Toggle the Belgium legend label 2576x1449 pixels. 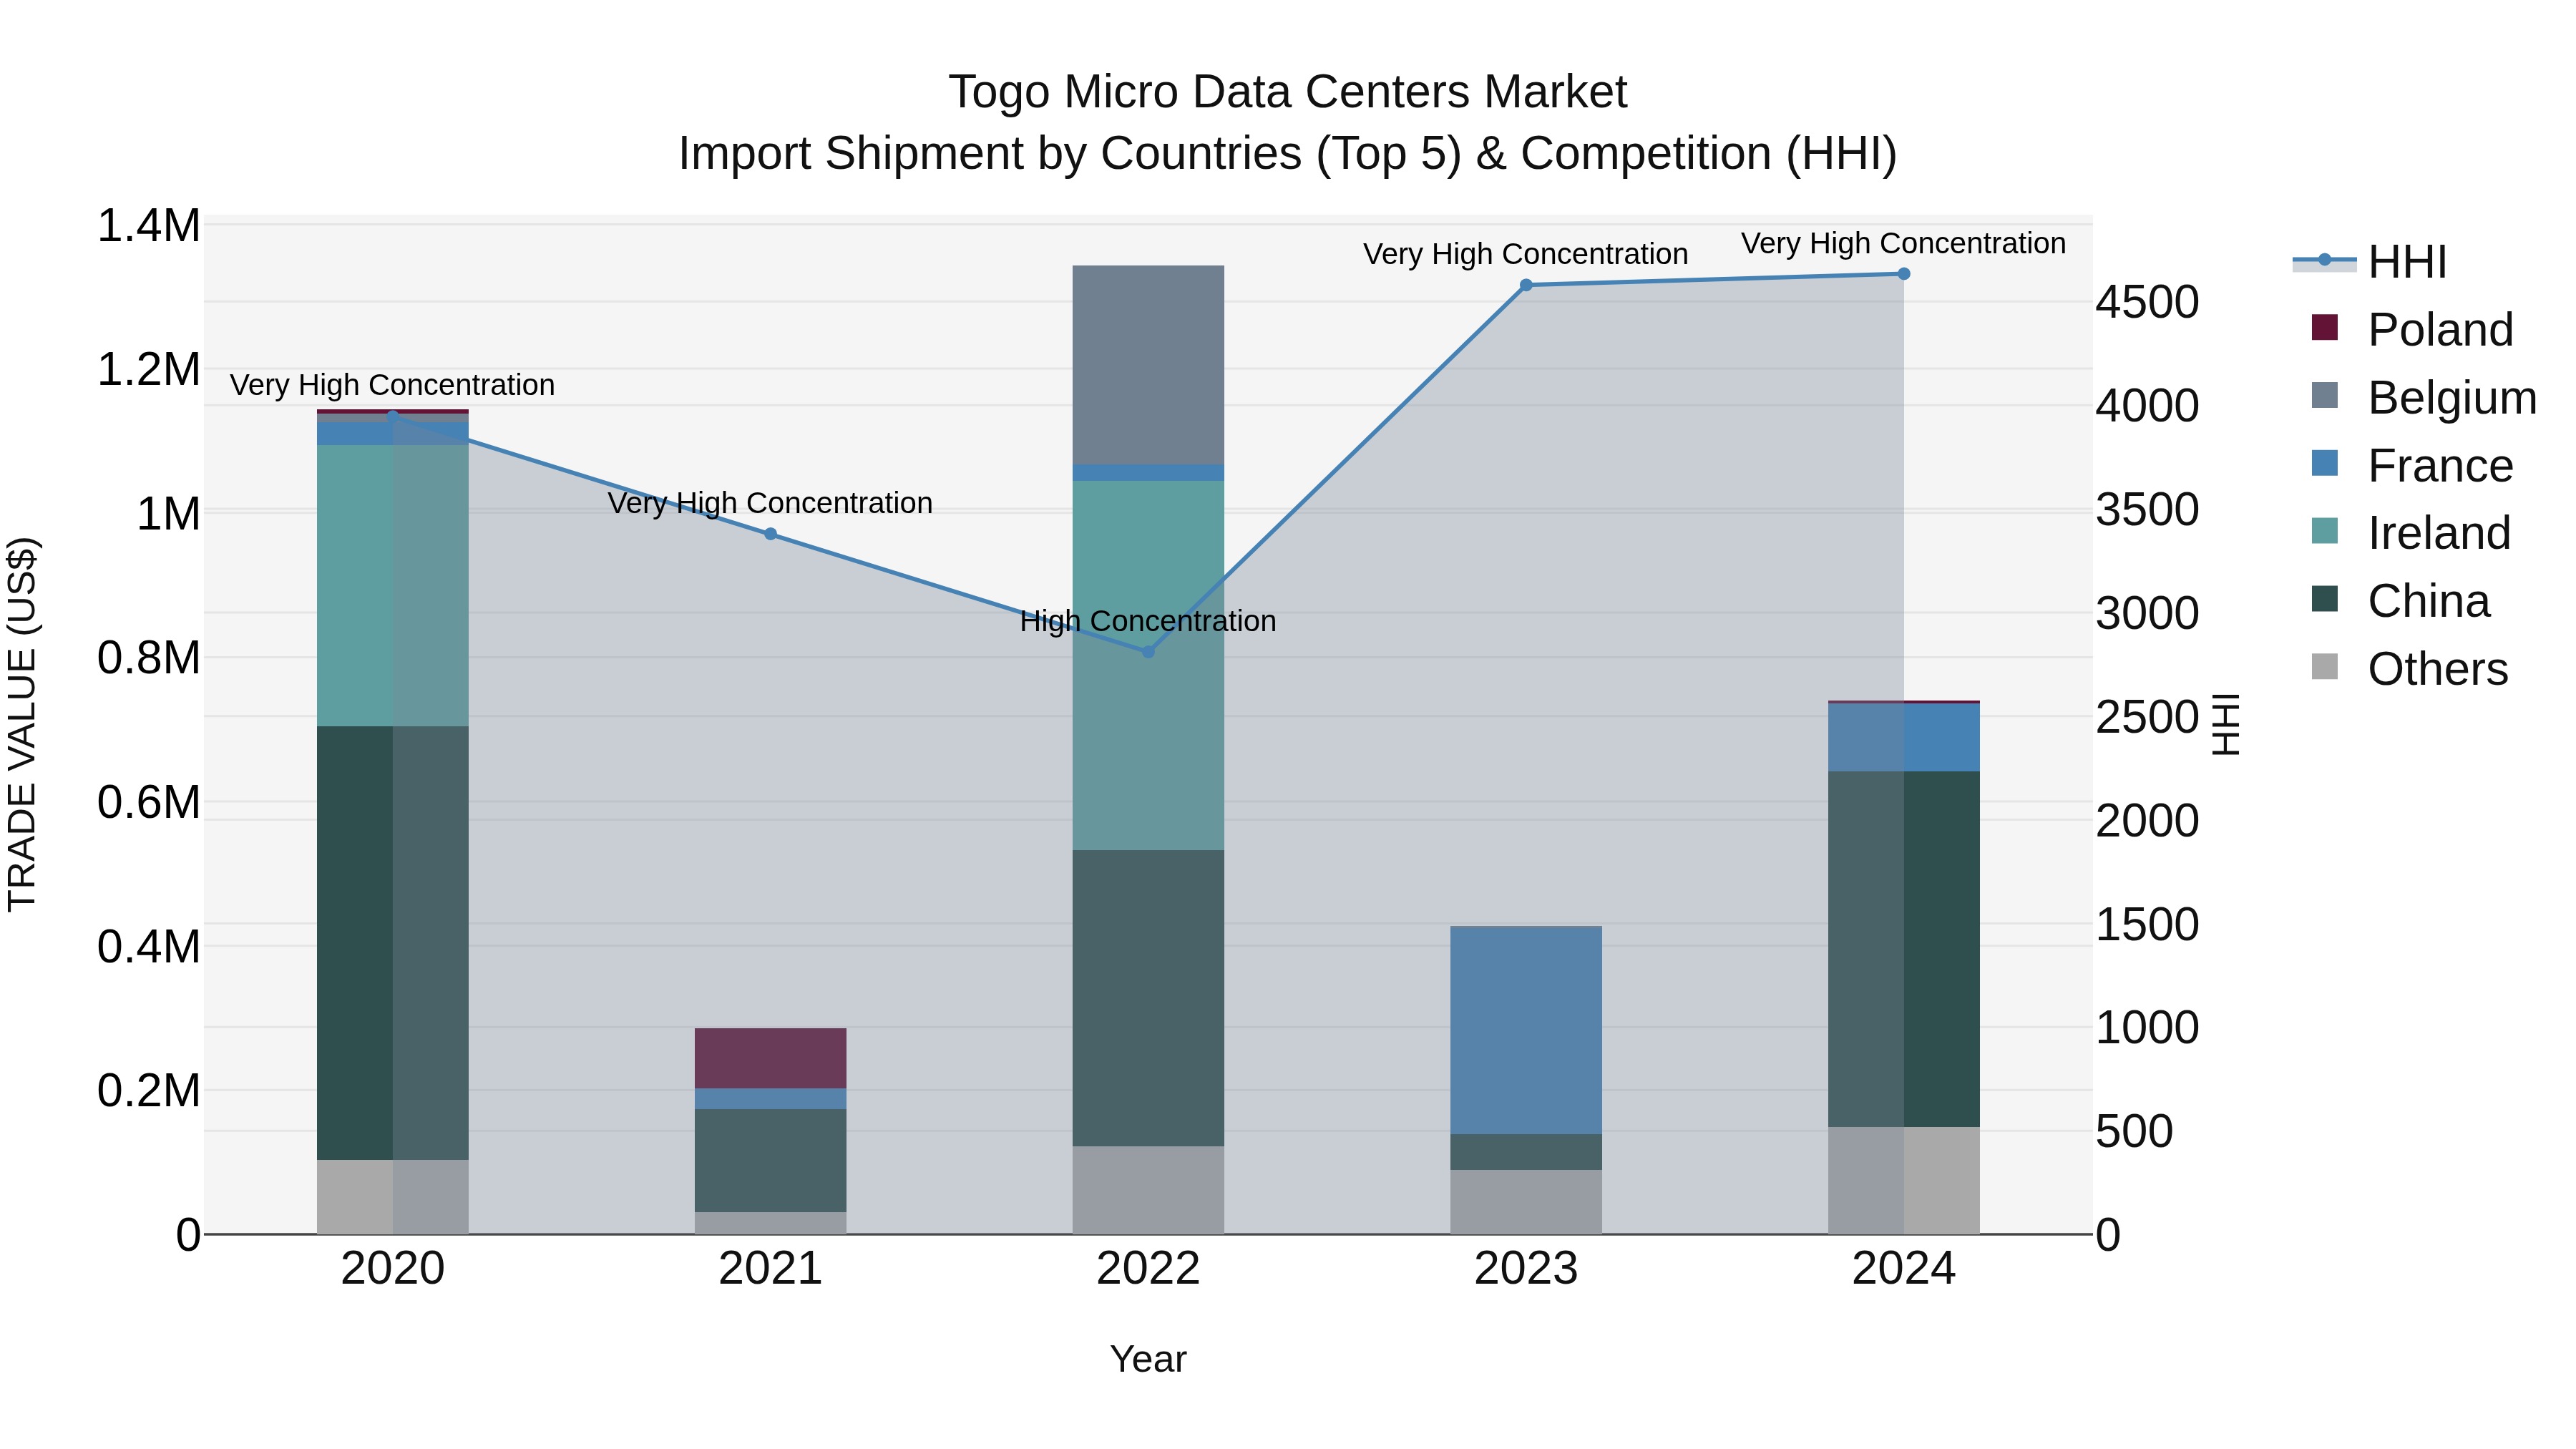2452,398
